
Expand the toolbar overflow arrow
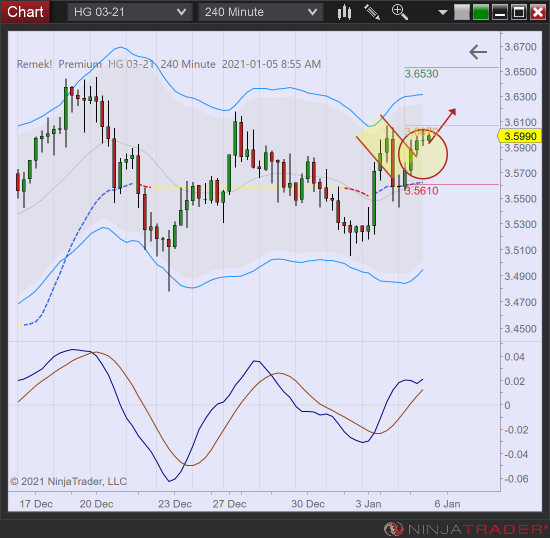[x=443, y=13]
